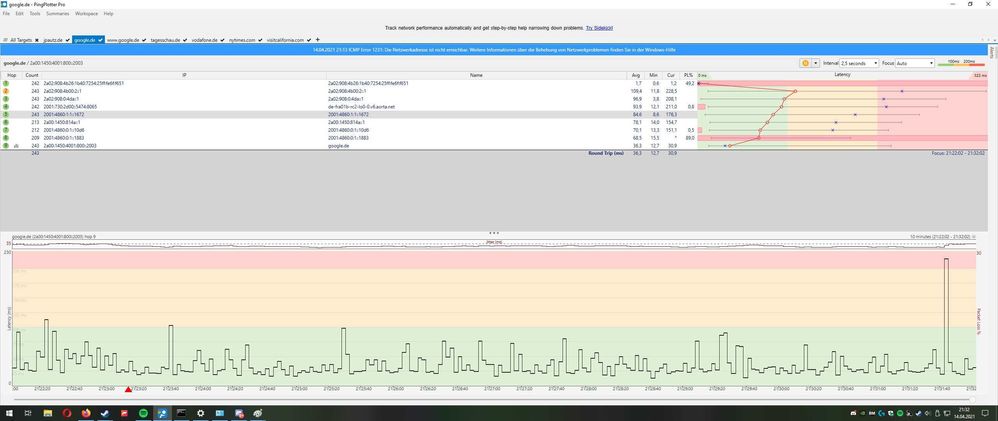Click the hop 4 status icon
The height and width of the screenshot is (421, 998).
pos(6,106)
